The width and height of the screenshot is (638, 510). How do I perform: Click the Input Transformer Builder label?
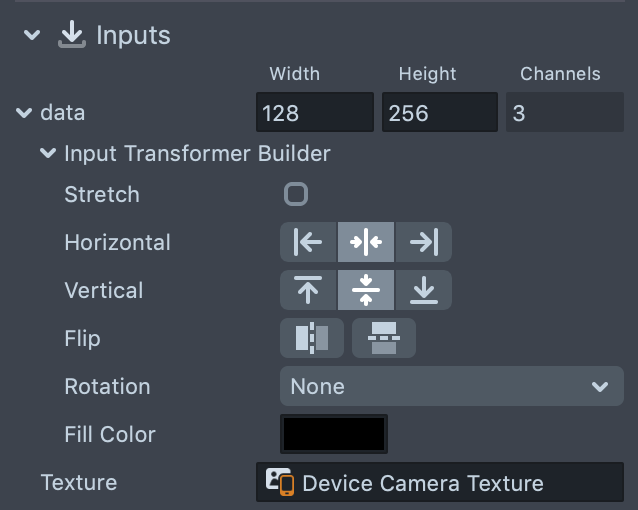coord(197,154)
